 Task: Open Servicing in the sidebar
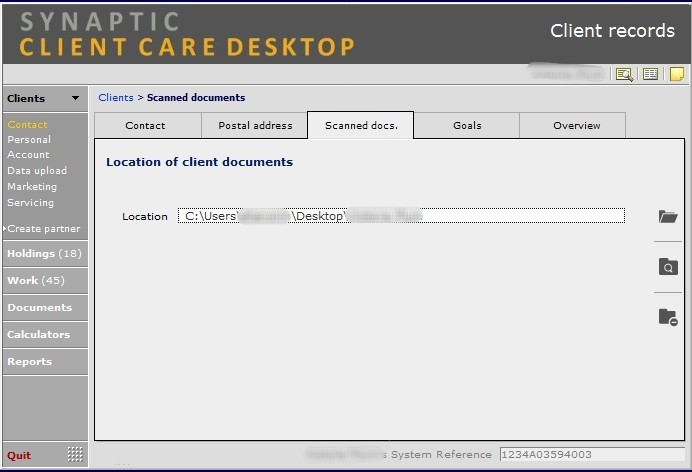pos(30,202)
